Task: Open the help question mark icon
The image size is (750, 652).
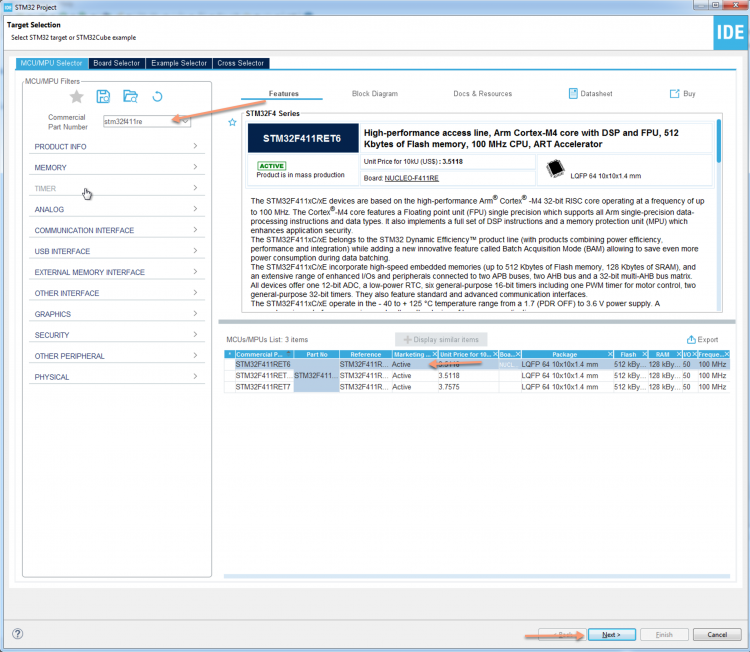Action: 18,634
